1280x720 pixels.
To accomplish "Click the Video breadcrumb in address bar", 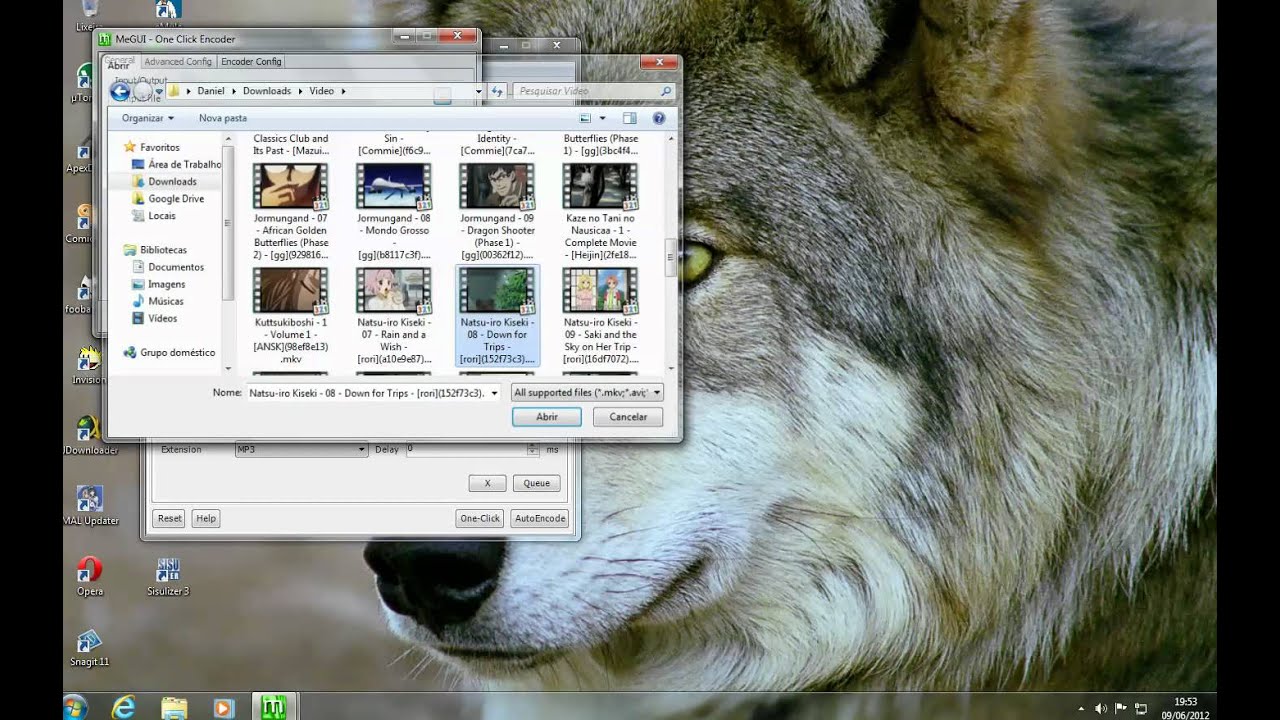I will tap(321, 91).
